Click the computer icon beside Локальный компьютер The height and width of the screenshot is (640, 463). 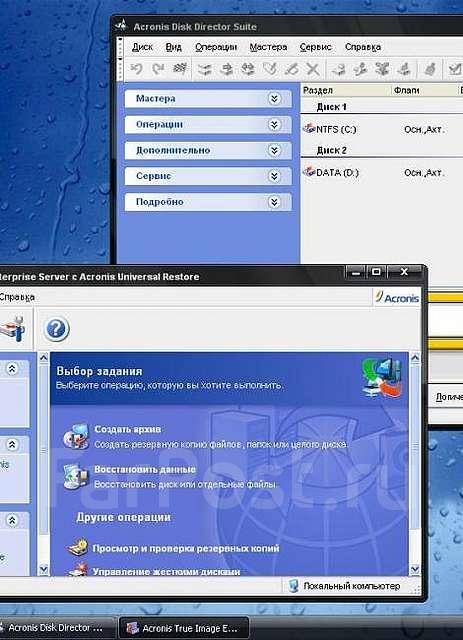(293, 586)
